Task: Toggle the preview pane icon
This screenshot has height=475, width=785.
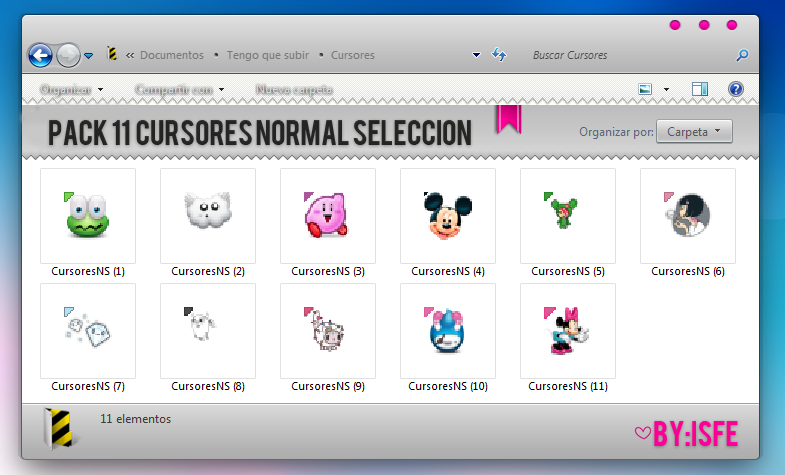Action: point(700,89)
